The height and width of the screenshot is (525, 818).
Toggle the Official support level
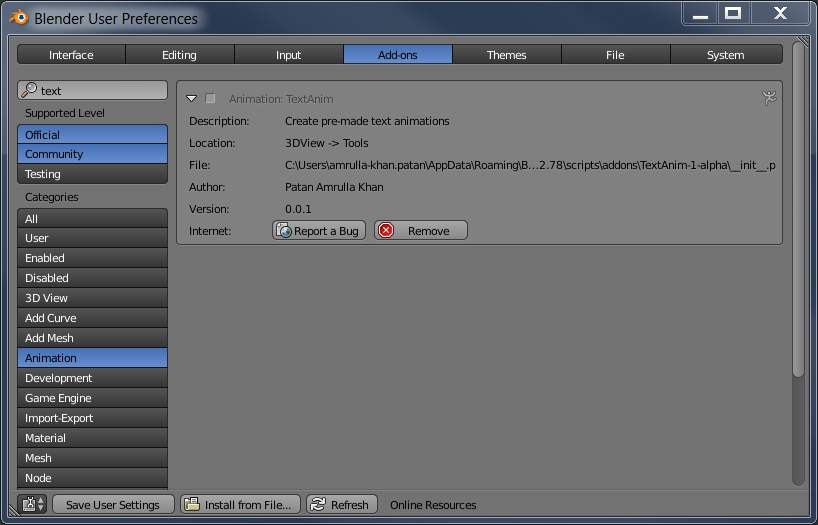[x=92, y=134]
